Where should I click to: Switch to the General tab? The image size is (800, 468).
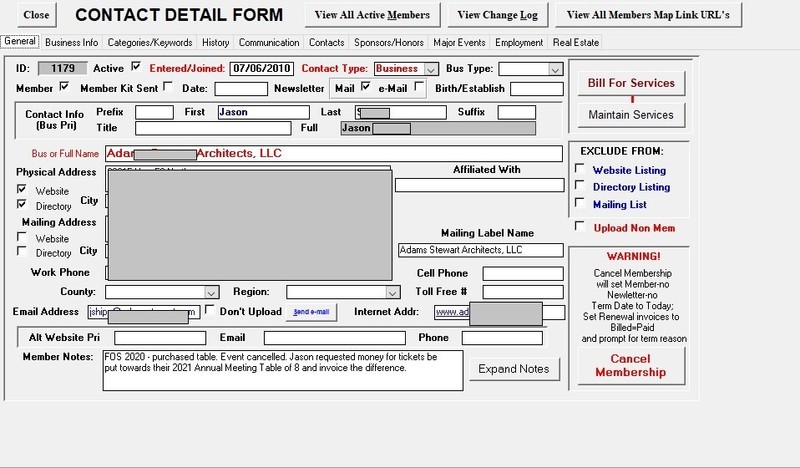20,41
